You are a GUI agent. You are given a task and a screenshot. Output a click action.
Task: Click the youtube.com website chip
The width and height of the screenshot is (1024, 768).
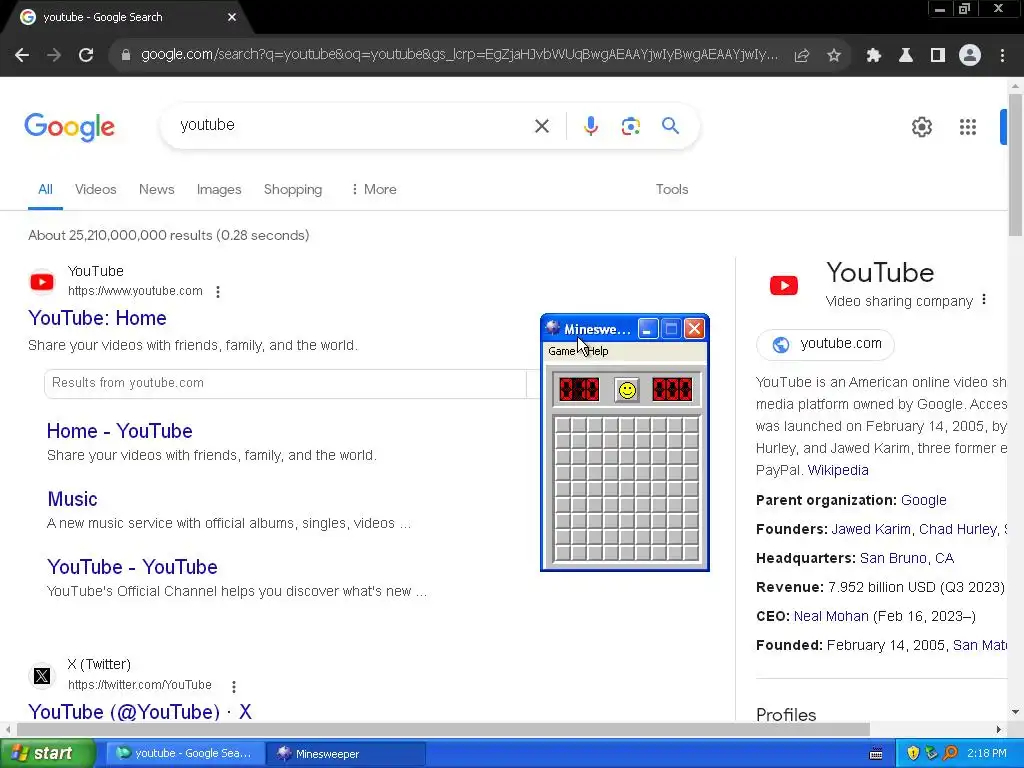825,344
